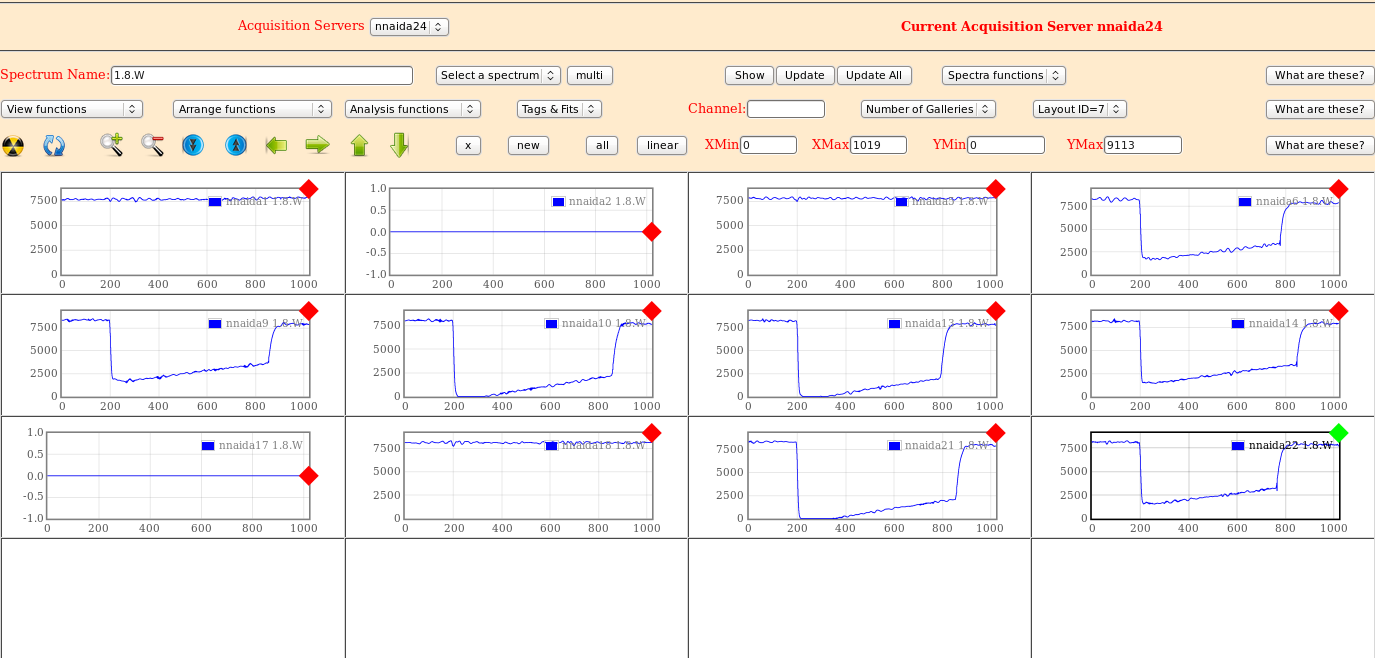1375x658 pixels.
Task: Toggle the red diamond on nnaida17 plot
Action: tap(309, 476)
